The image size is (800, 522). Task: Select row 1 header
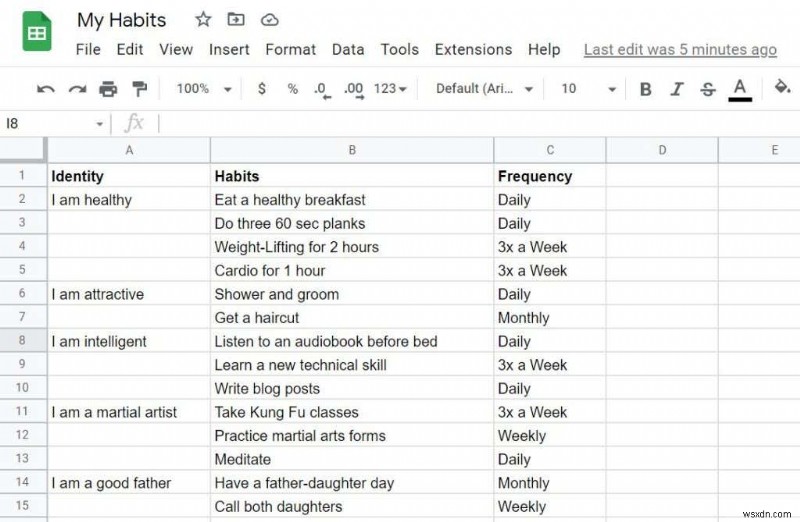click(x=23, y=176)
